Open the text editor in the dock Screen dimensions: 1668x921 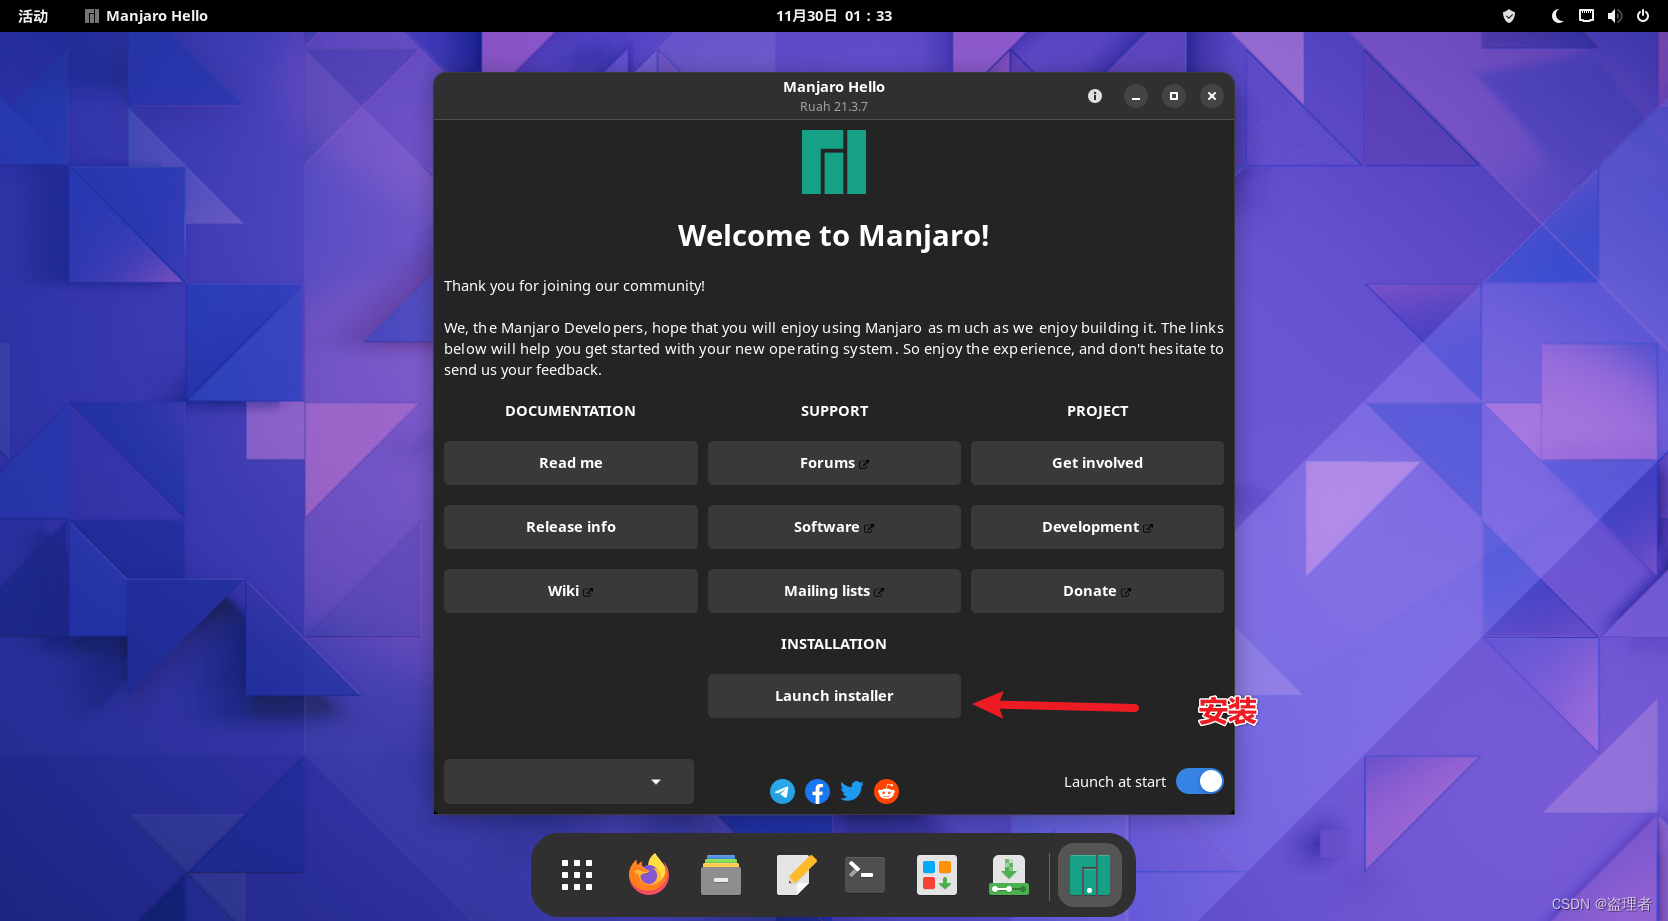tap(797, 875)
